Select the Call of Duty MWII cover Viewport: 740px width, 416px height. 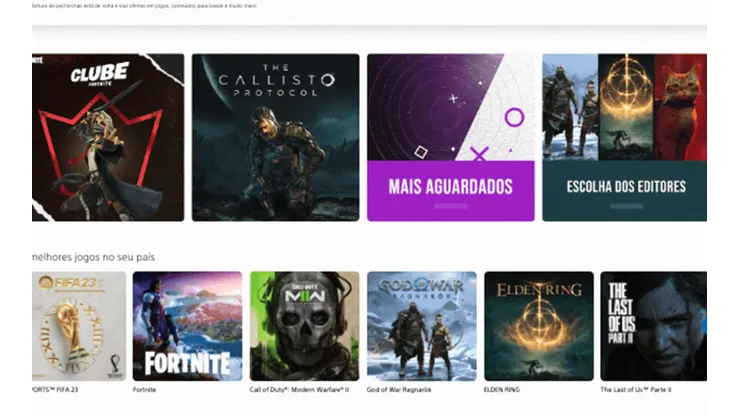304,326
